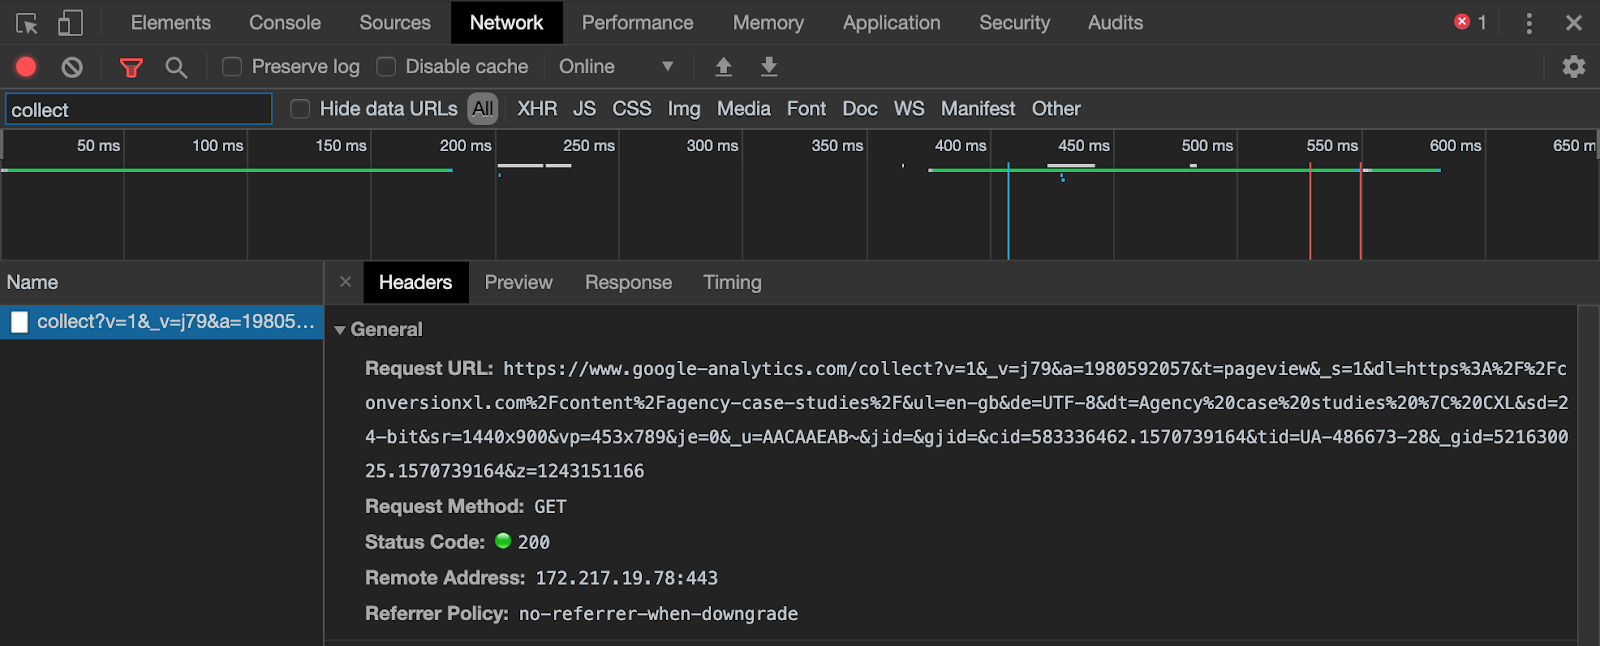1600x646 pixels.
Task: Click the Request URL value text
Action: 966,420
